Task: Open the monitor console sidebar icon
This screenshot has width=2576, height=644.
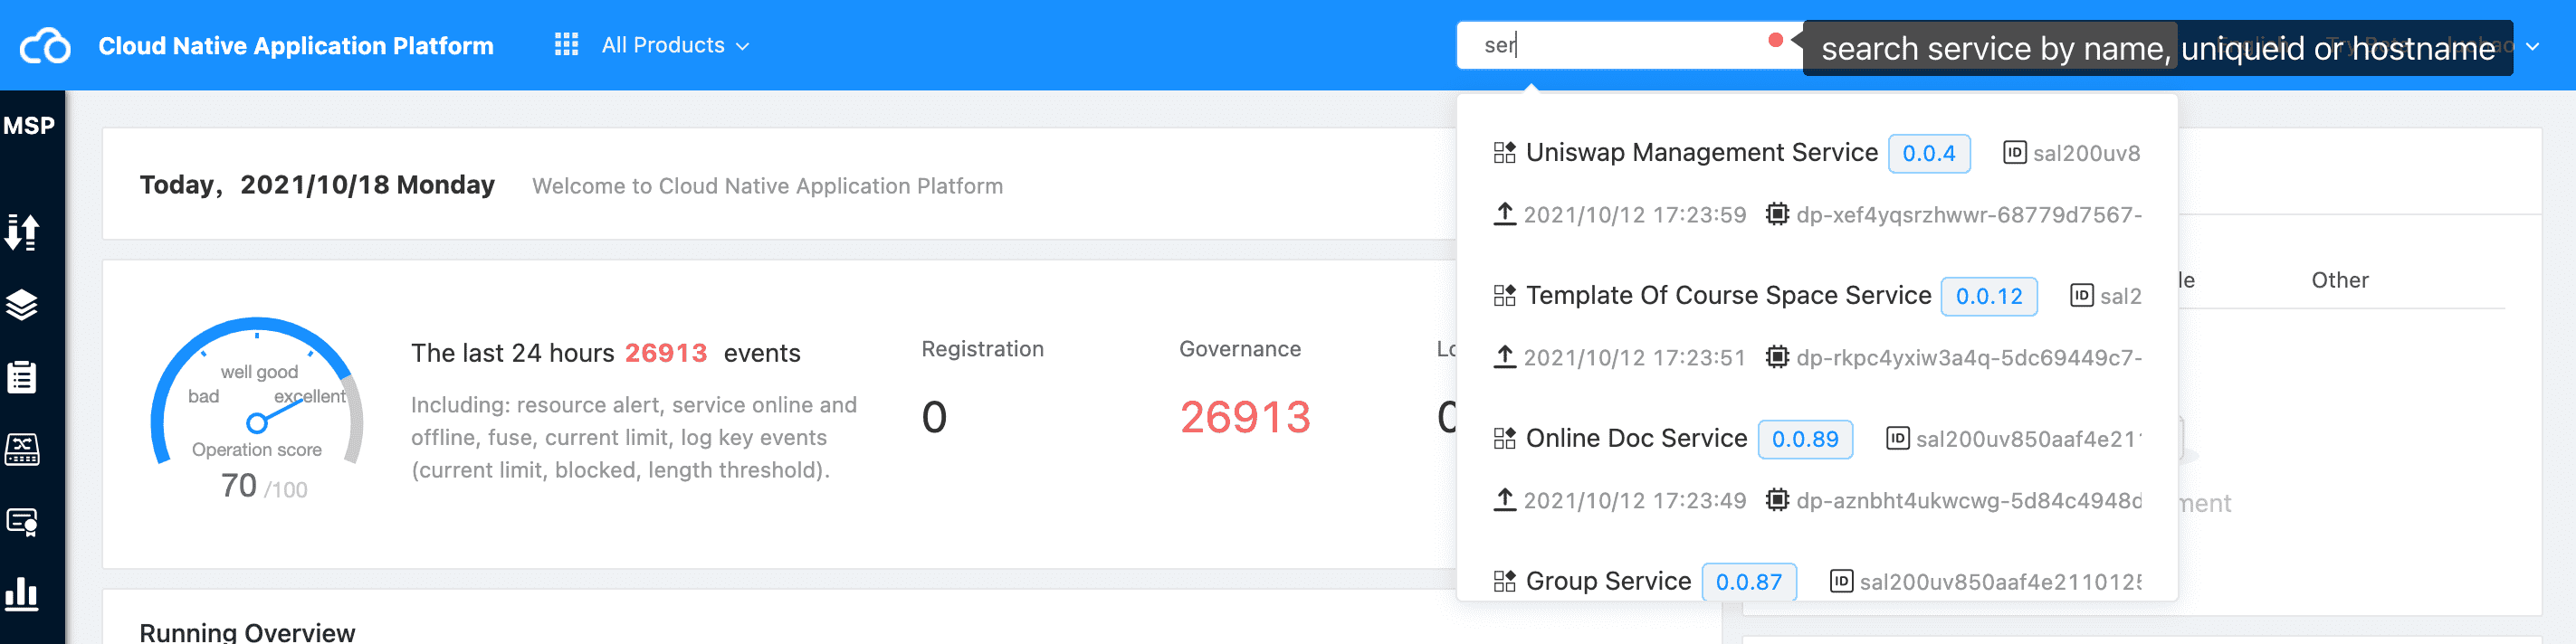Action: [x=22, y=450]
